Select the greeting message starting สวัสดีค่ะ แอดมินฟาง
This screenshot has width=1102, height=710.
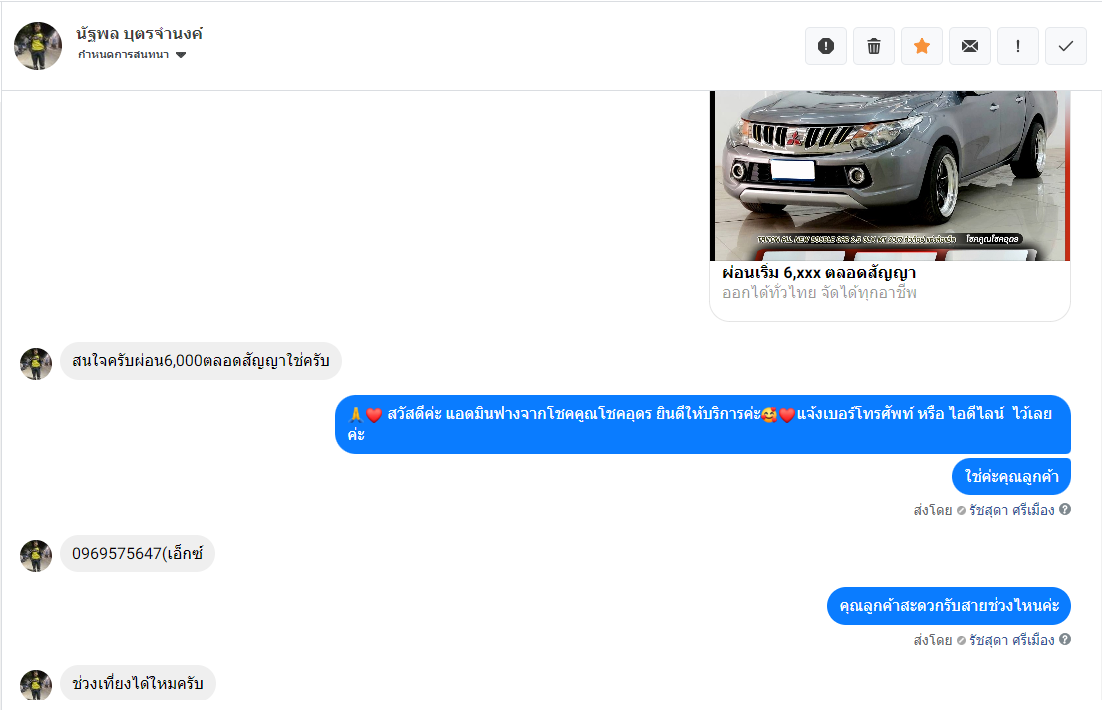pyautogui.click(x=703, y=424)
